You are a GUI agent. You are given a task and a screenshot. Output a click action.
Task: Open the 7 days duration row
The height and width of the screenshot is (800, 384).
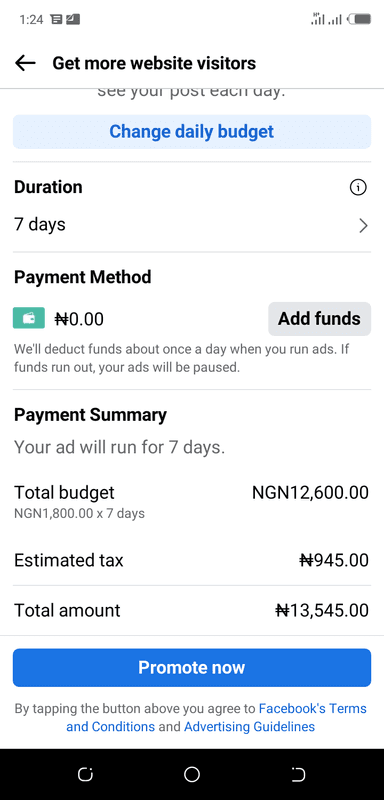click(192, 225)
